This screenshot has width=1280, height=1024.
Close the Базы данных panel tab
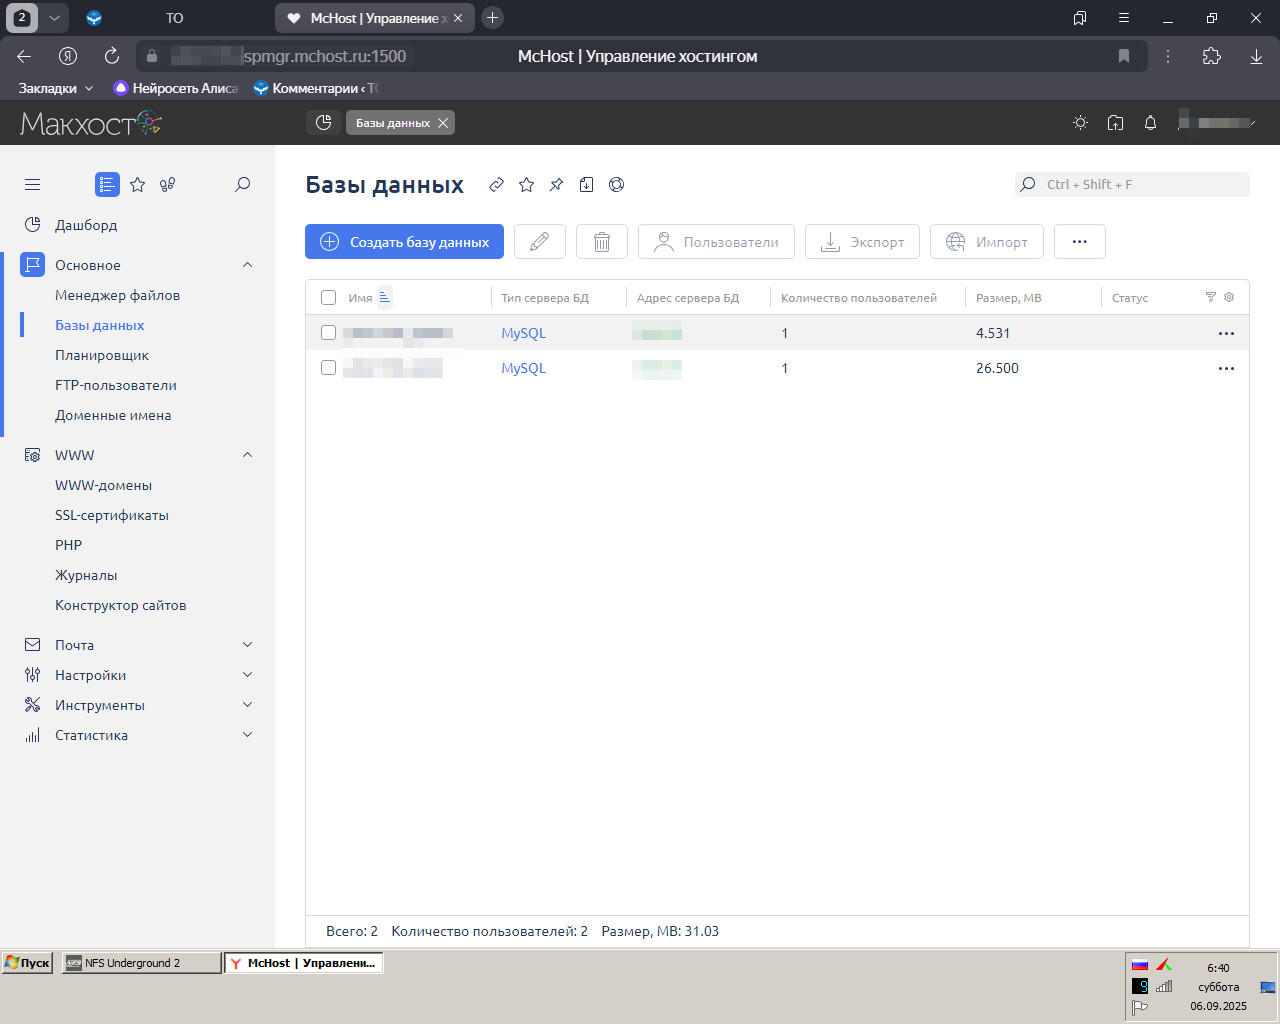point(442,122)
